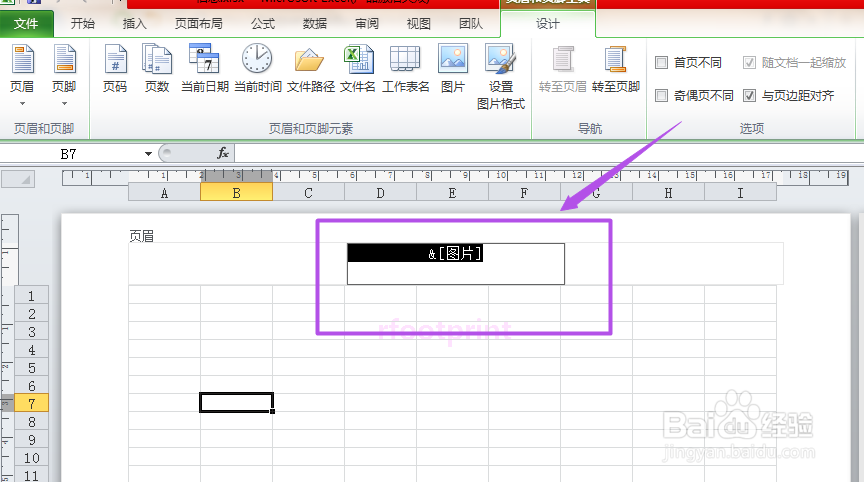864x482 pixels.
Task: Click the select-all corner of the sheet
Action: click(18, 180)
